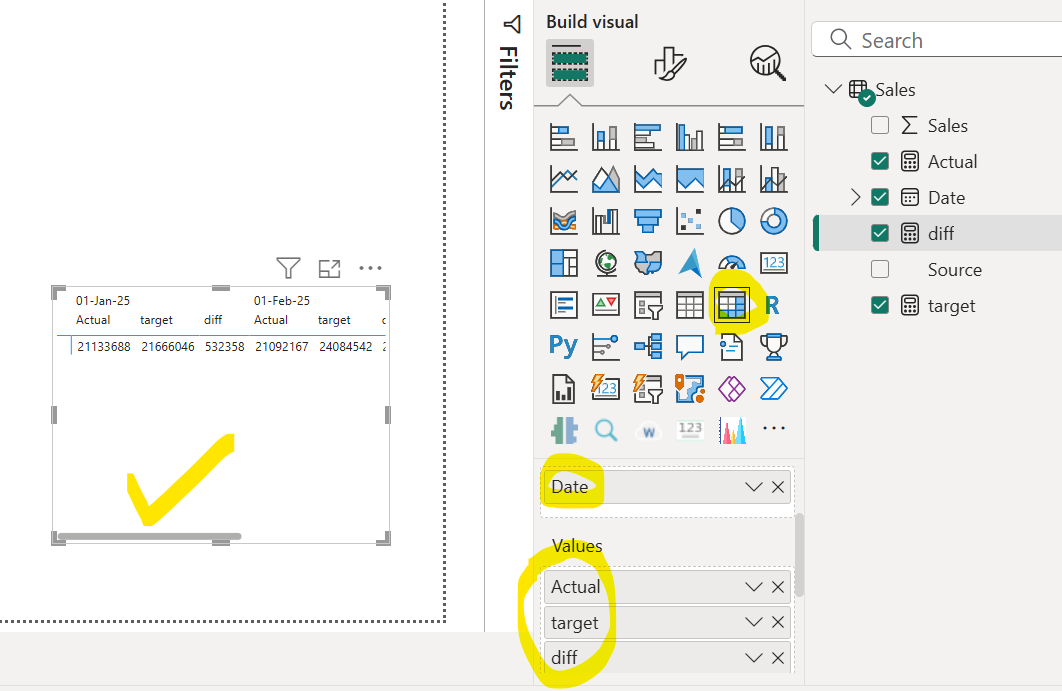Open filter icon on matrix visual header
The image size is (1062, 691).
(x=288, y=268)
